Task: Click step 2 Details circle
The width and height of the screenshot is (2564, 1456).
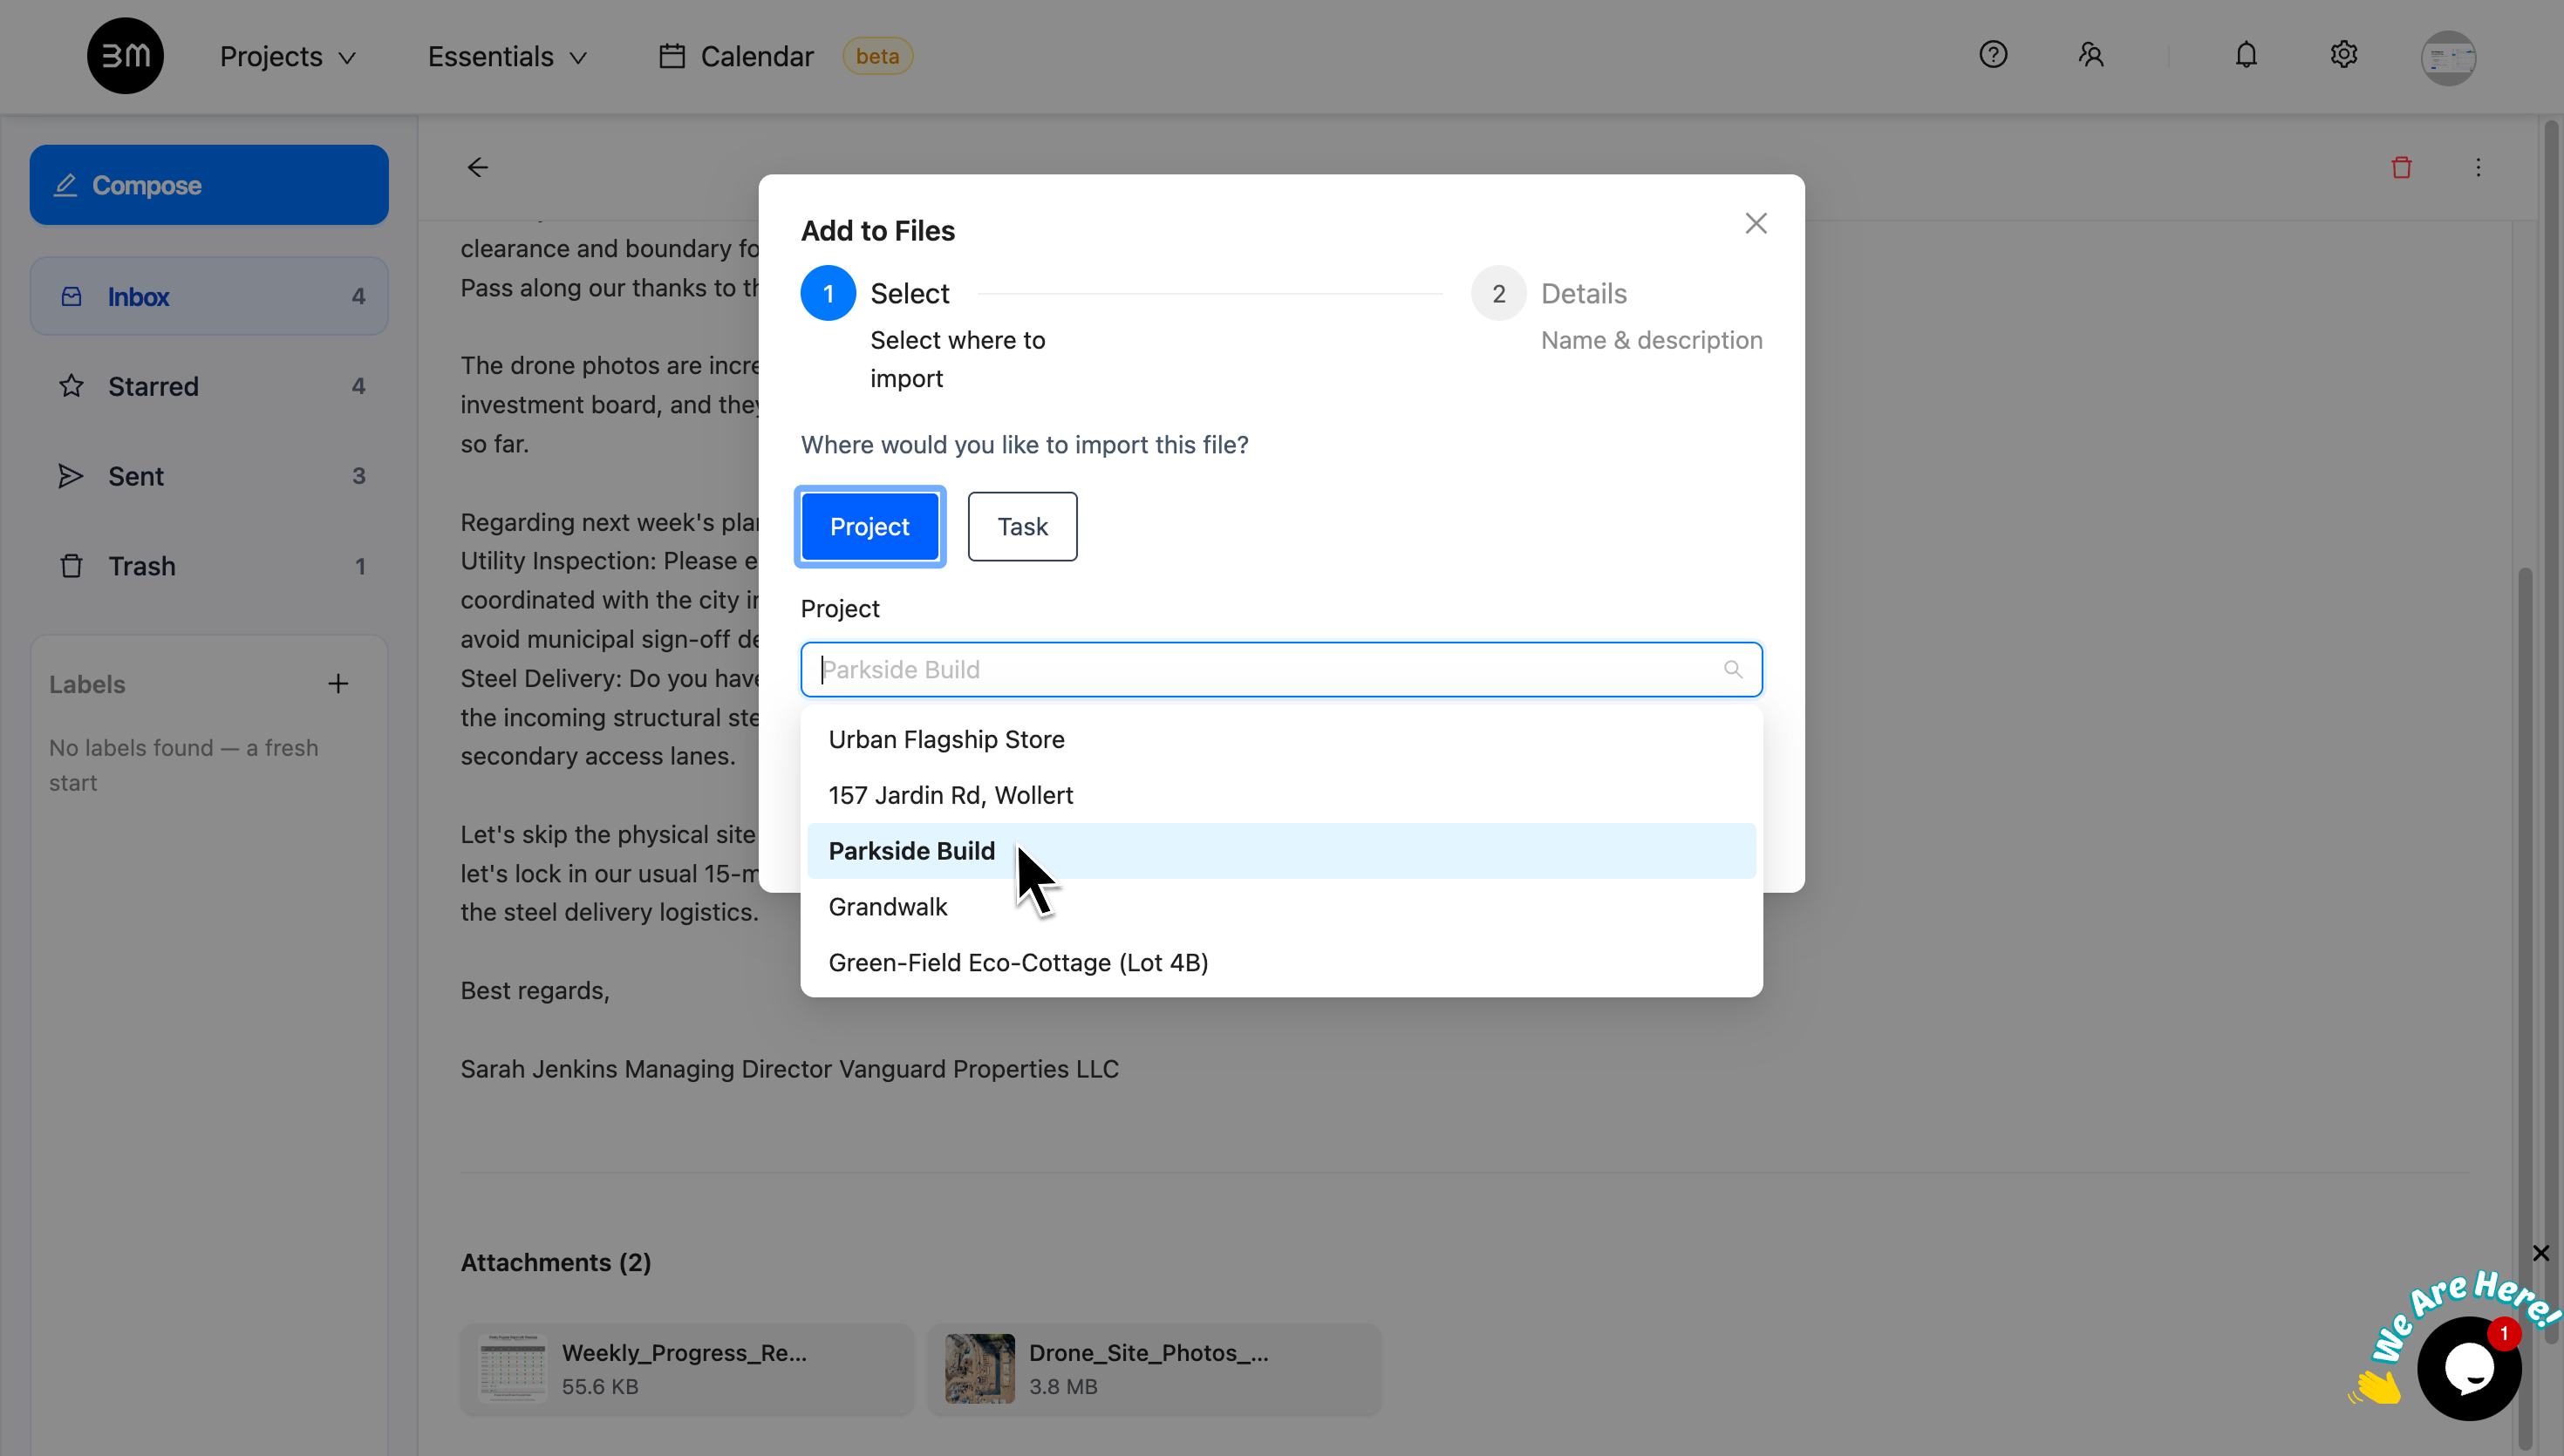Action: (1498, 293)
